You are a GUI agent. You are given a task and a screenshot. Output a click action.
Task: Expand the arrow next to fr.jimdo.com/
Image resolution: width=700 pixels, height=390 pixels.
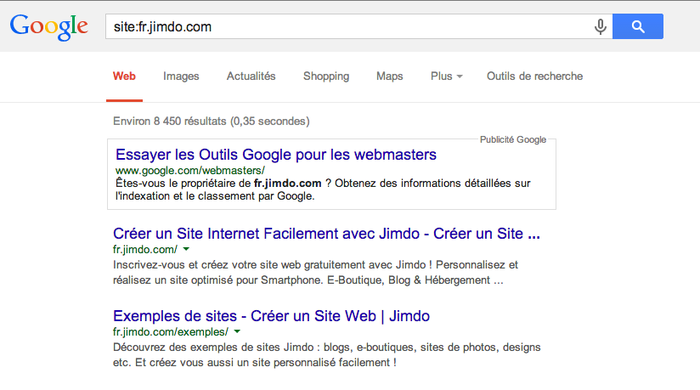click(x=186, y=249)
